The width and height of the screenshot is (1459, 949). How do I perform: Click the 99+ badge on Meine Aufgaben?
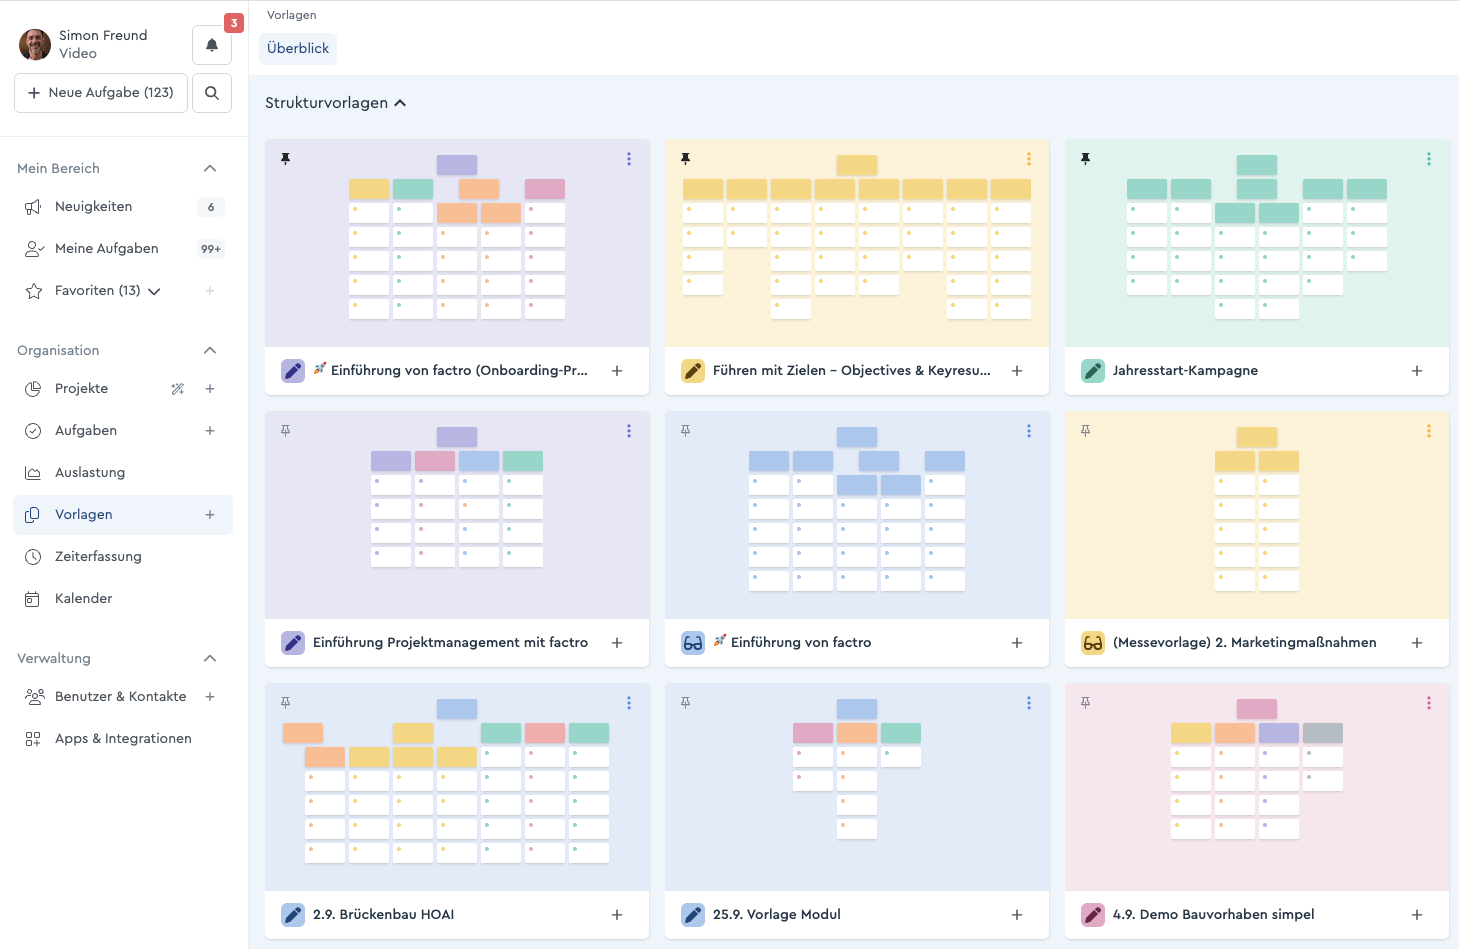coord(211,249)
